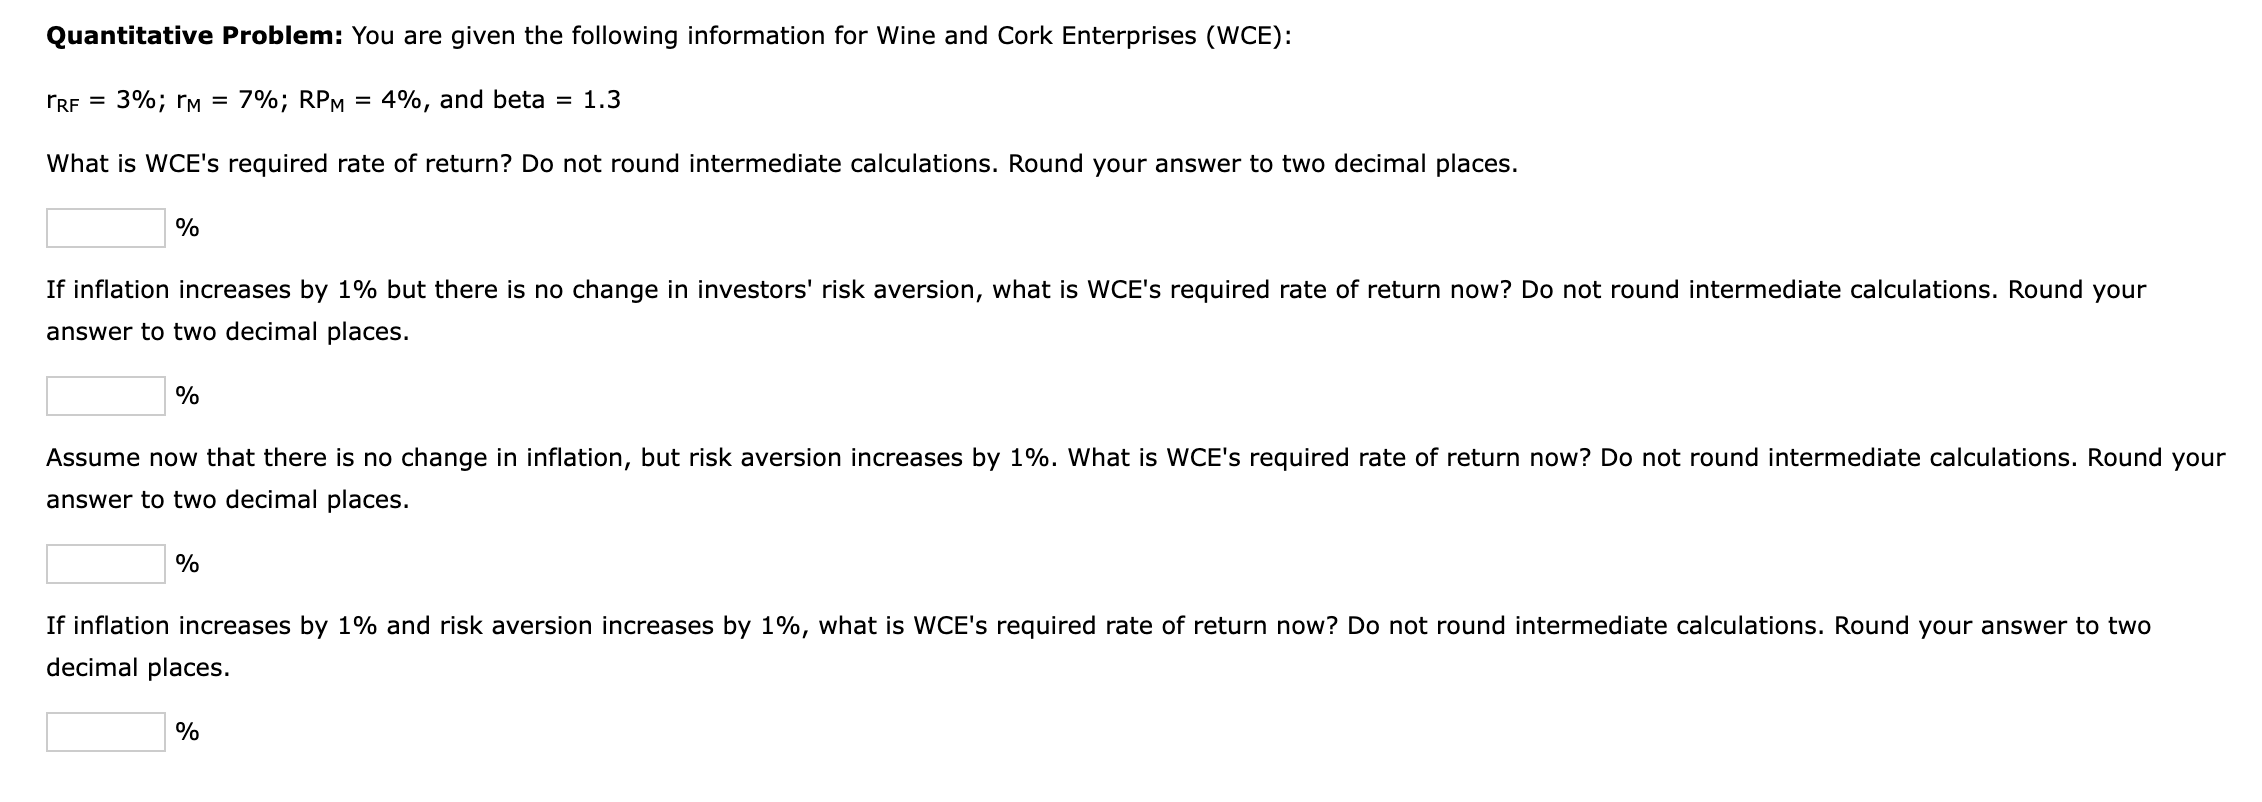Click the % label beside the first box
The height and width of the screenshot is (802, 2262).
coord(186,227)
